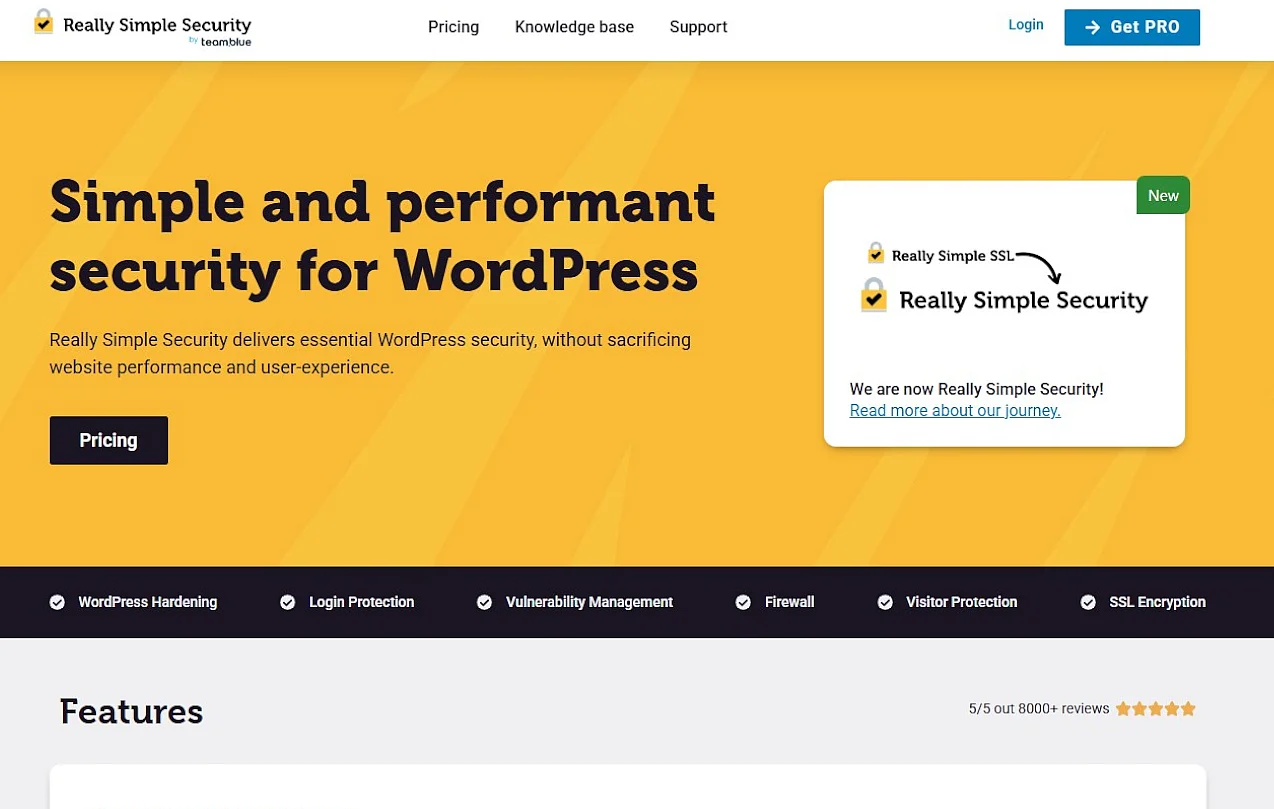Viewport: 1274px width, 809px height.
Task: Click the 'Simple and performant security' headline
Action: click(382, 236)
